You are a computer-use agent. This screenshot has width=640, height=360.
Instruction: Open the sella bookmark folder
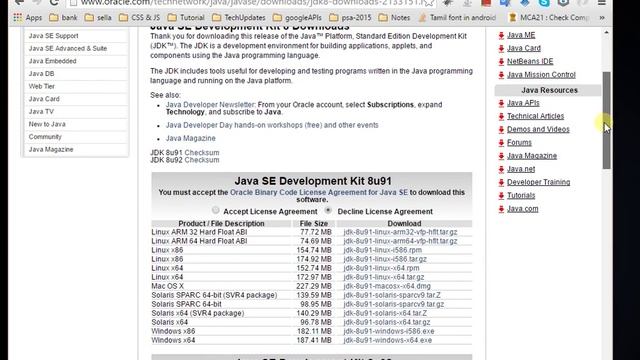pos(98,18)
